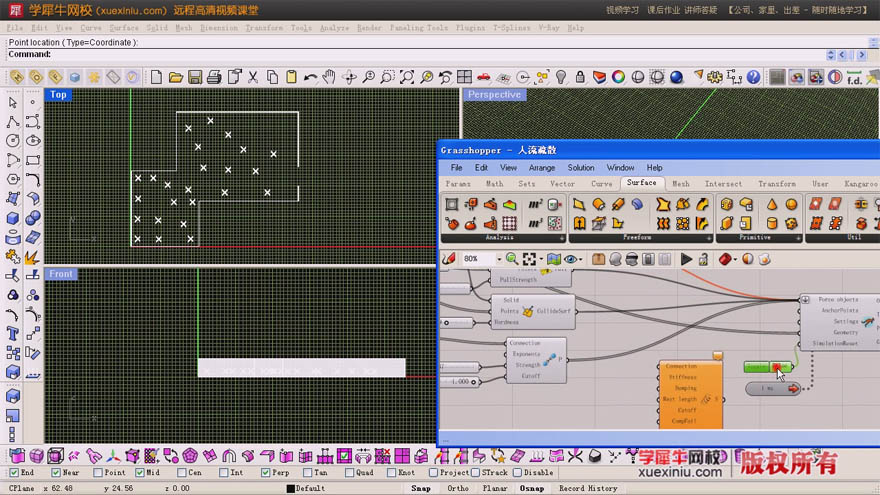This screenshot has width=880, height=495.
Task: Click the 1.000 number slider on canvas
Action: pos(460,382)
